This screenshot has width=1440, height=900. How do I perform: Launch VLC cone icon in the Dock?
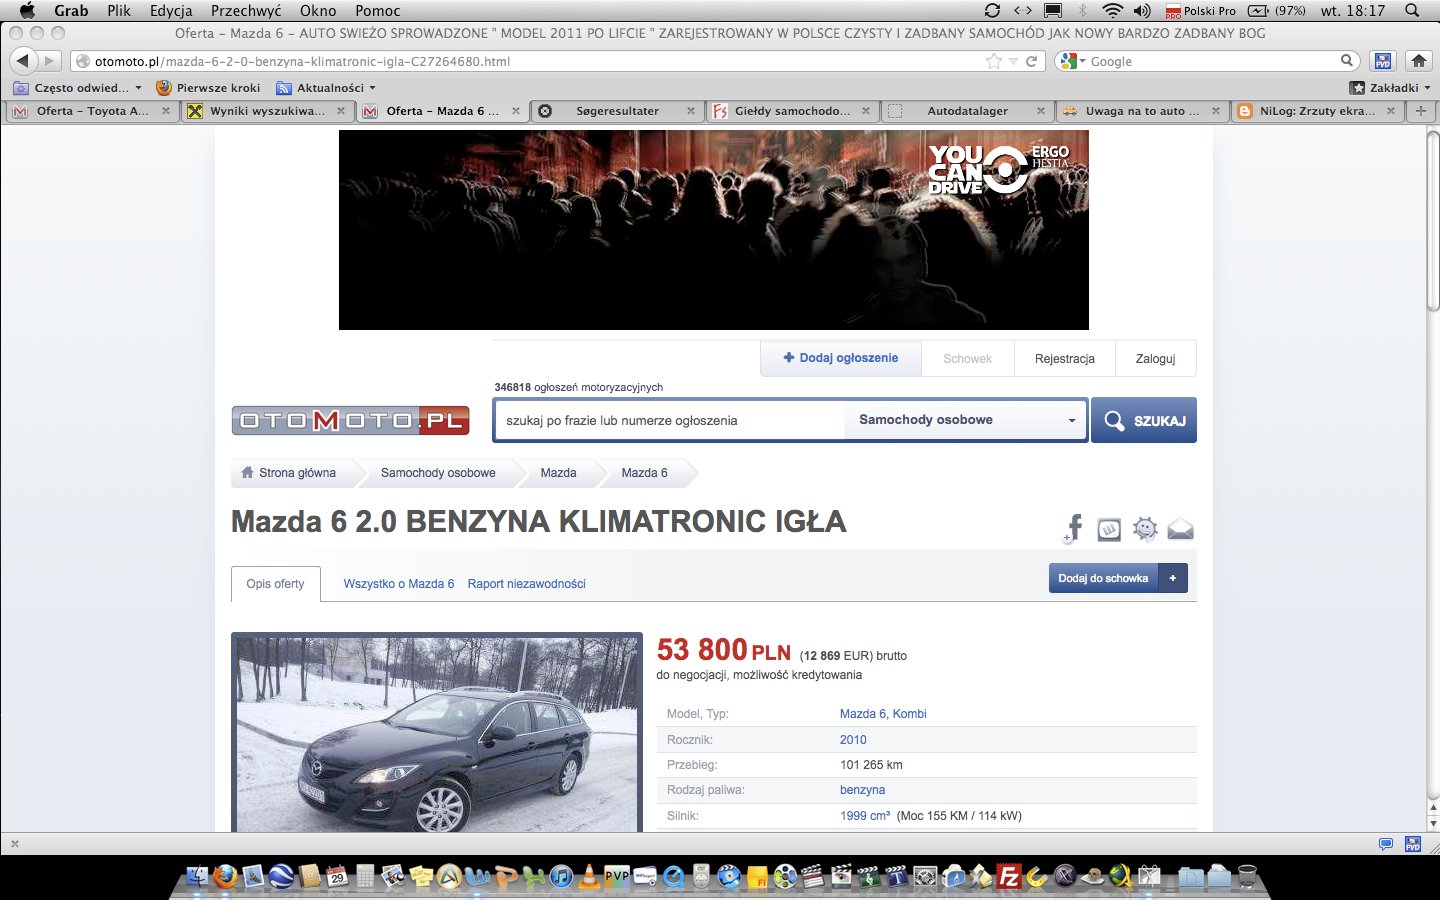click(589, 876)
